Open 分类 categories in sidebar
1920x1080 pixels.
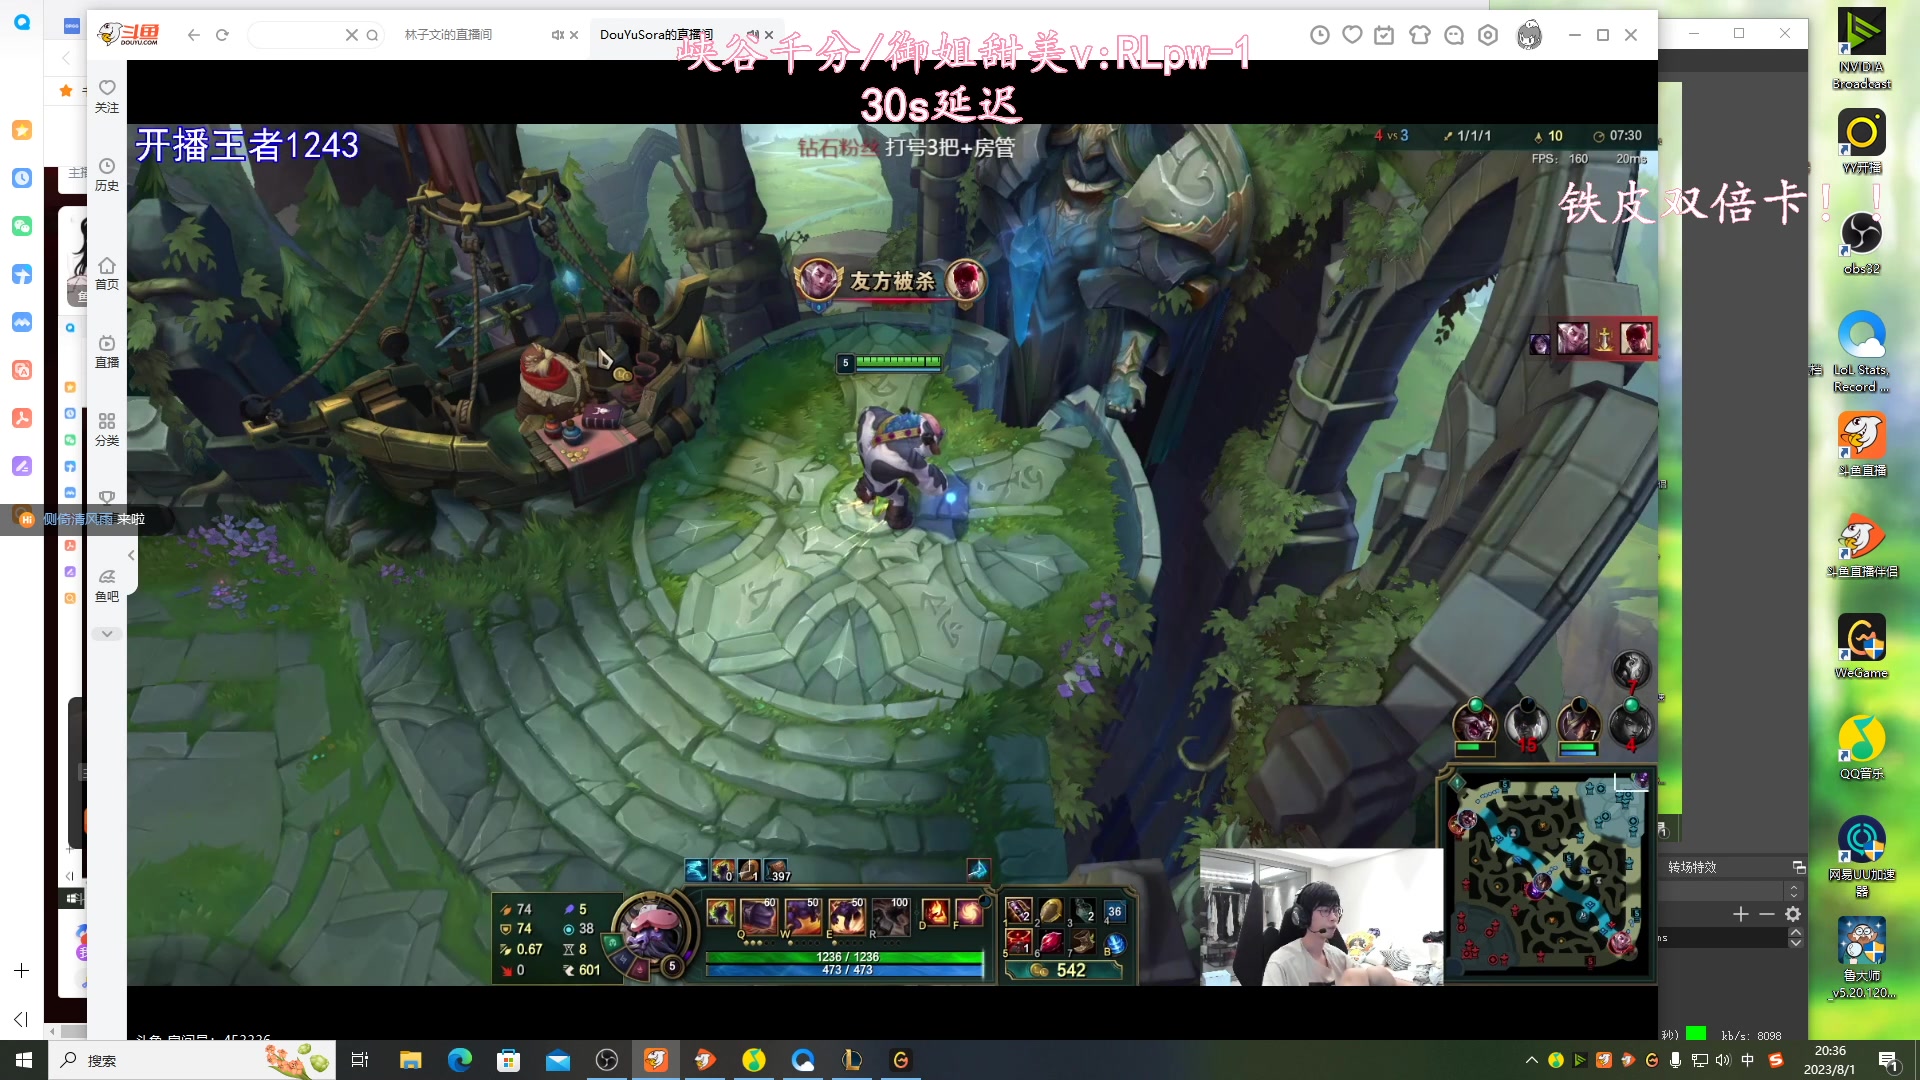[107, 429]
